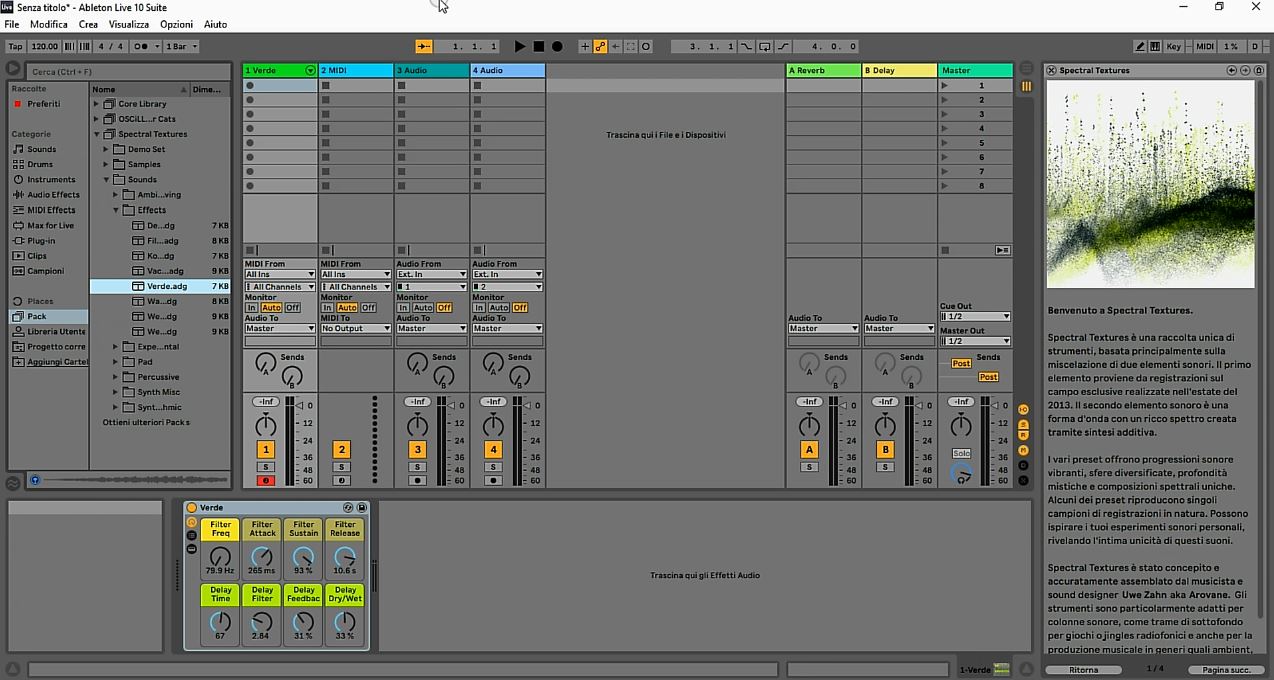Solo track 3 with its S button
Screen dimensions: 1274x680
[x=417, y=467]
